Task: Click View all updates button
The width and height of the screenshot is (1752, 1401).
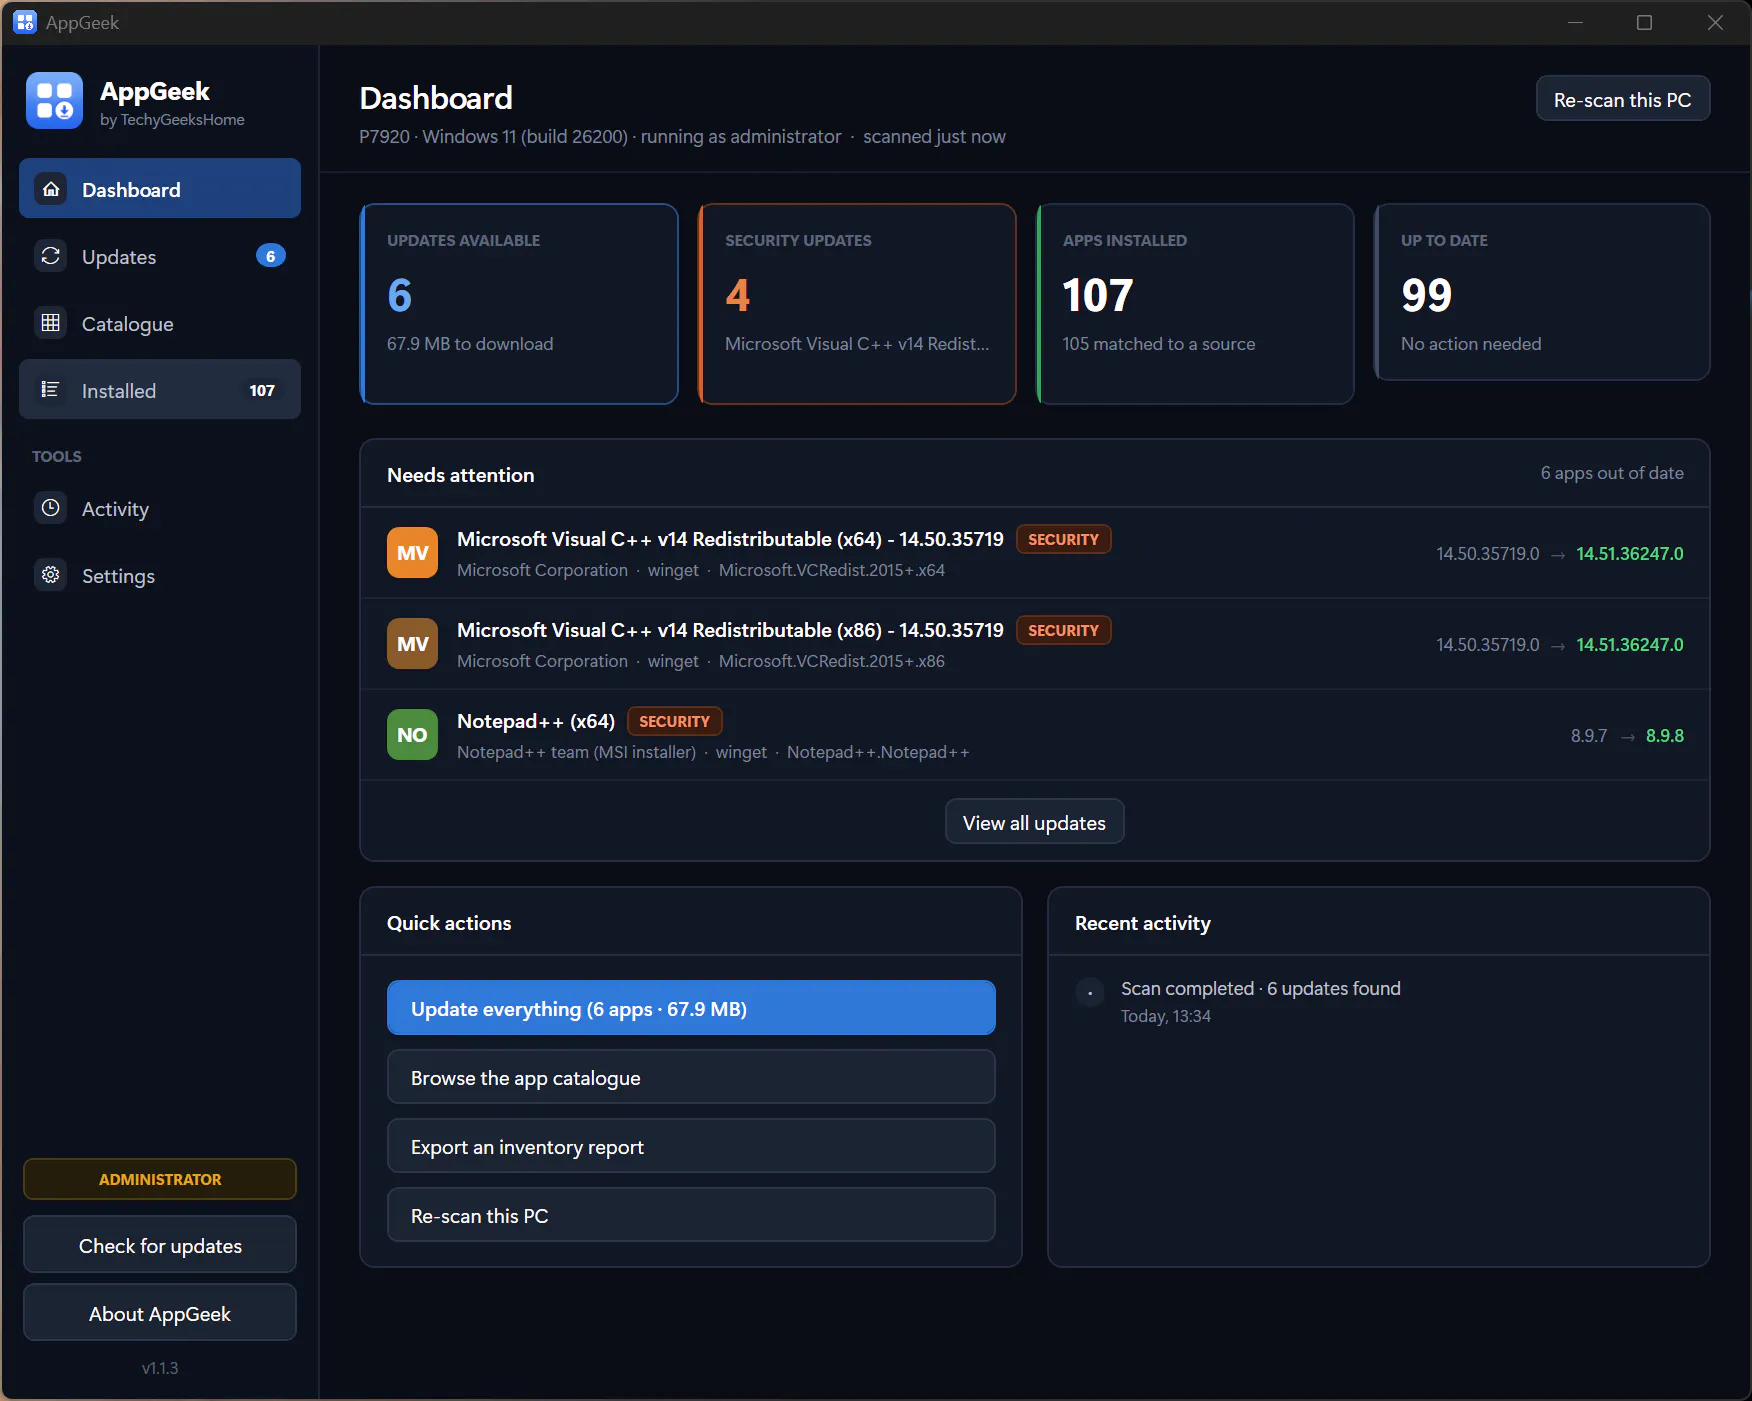Action: (x=1034, y=822)
